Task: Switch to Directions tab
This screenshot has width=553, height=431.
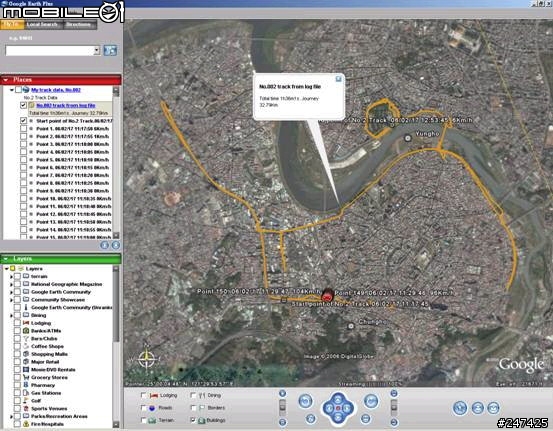Action: click(79, 24)
